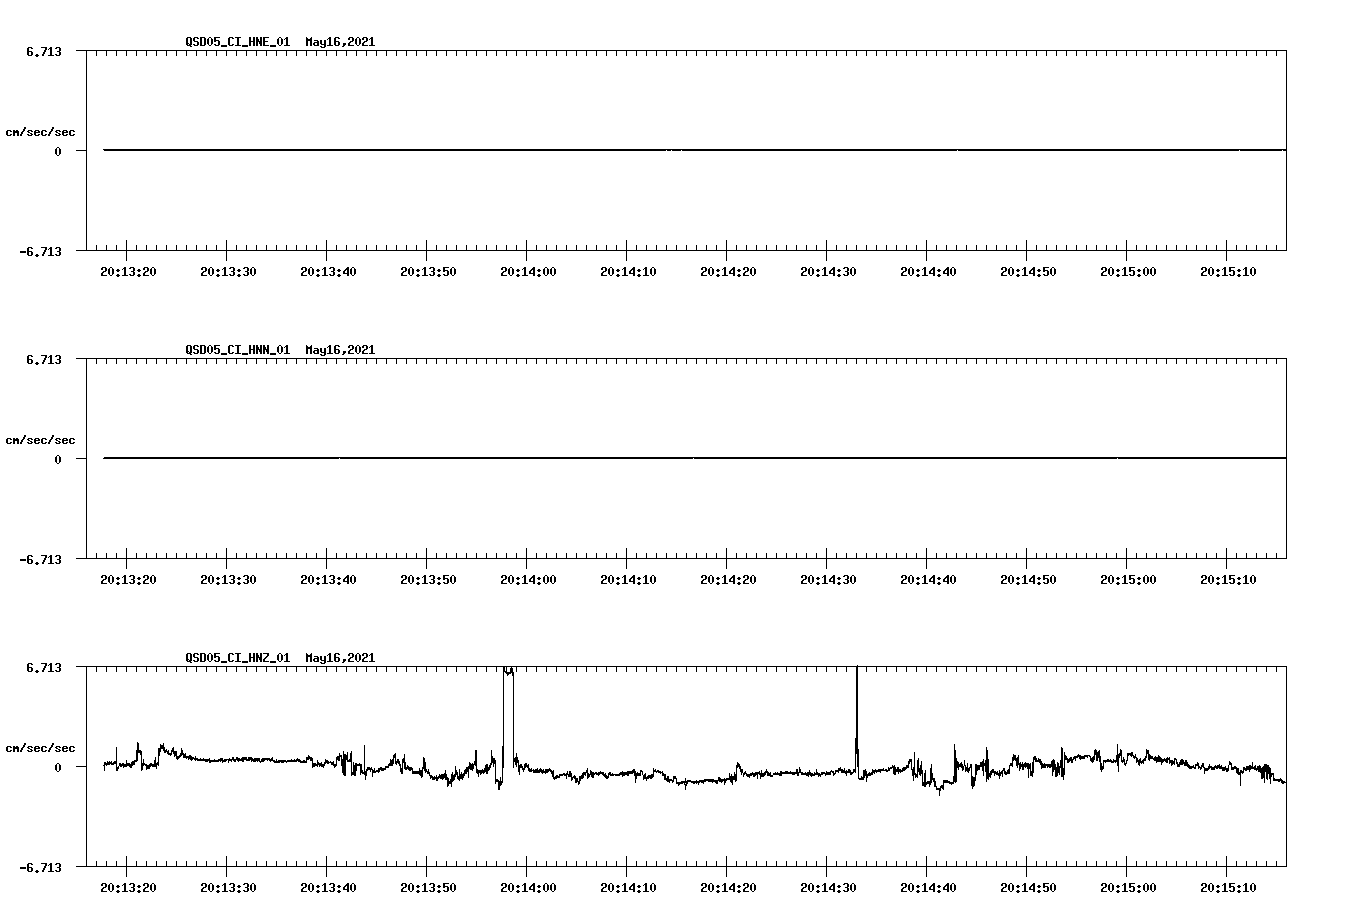1358x924 pixels.
Task: Click the cm/sec/sec unit label on HNE plot
Action: pos(40,132)
